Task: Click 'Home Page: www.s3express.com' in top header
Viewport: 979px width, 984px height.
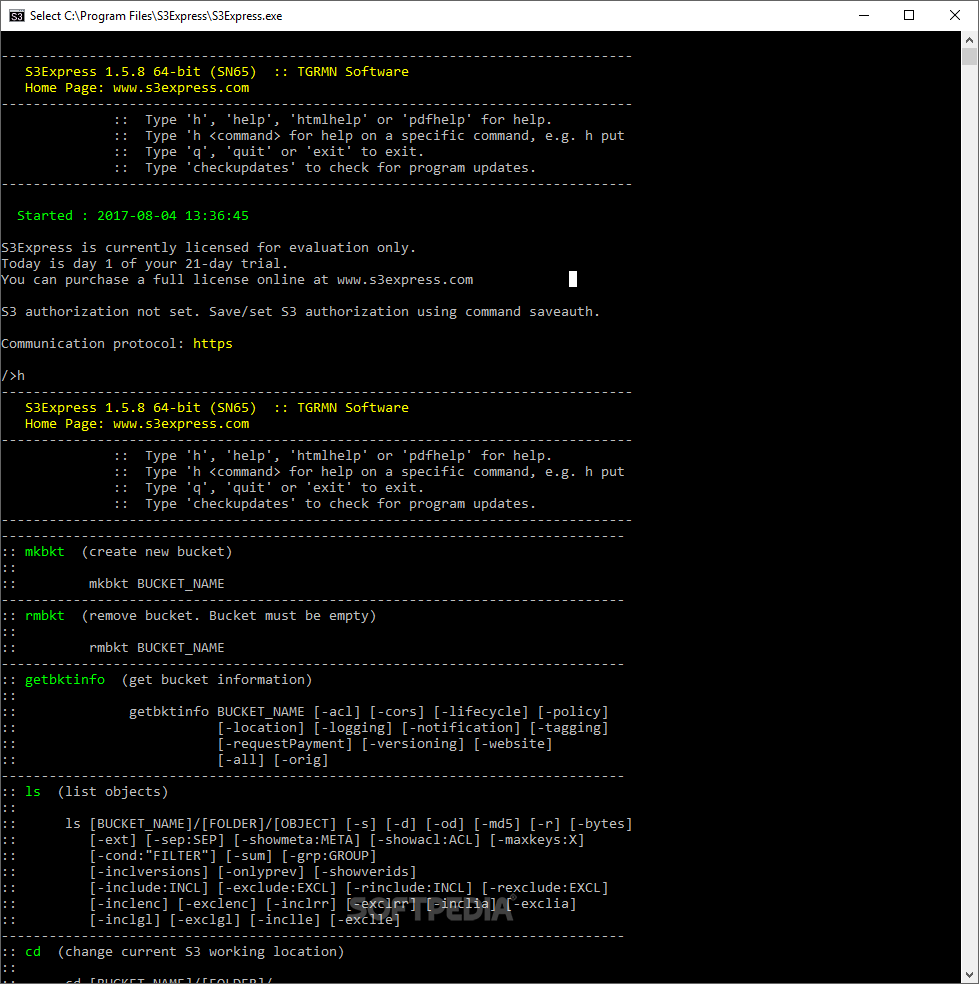Action: point(137,88)
